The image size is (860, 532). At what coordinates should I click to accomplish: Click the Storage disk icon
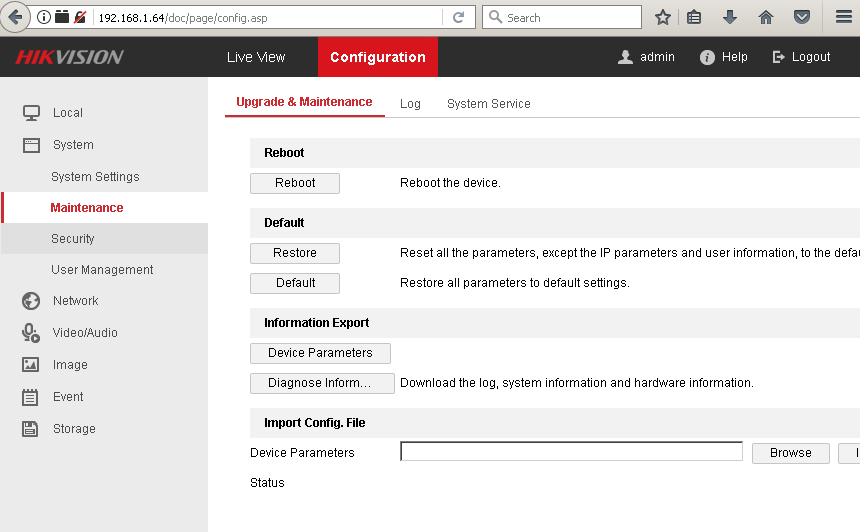(x=31, y=429)
